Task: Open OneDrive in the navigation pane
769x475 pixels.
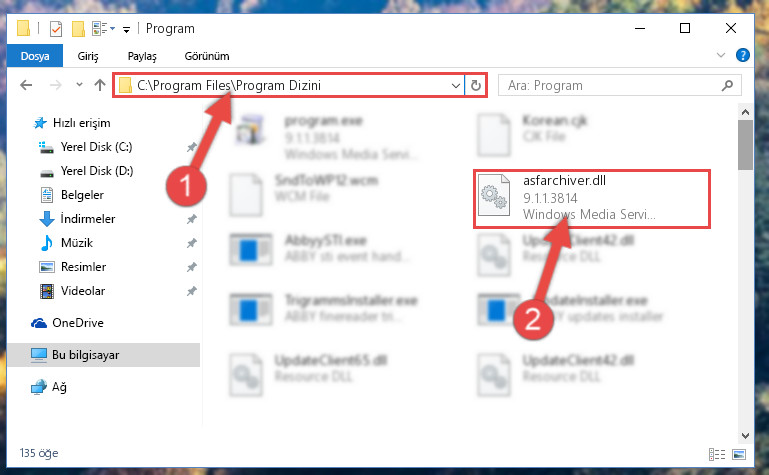Action: (78, 323)
